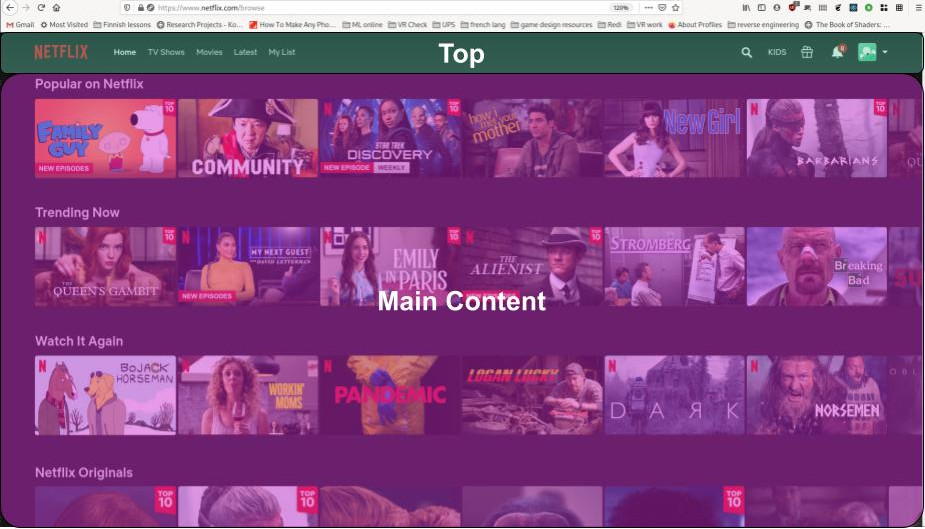The image size is (925, 529).
Task: Open the page actions three-dots menu
Action: point(648,8)
